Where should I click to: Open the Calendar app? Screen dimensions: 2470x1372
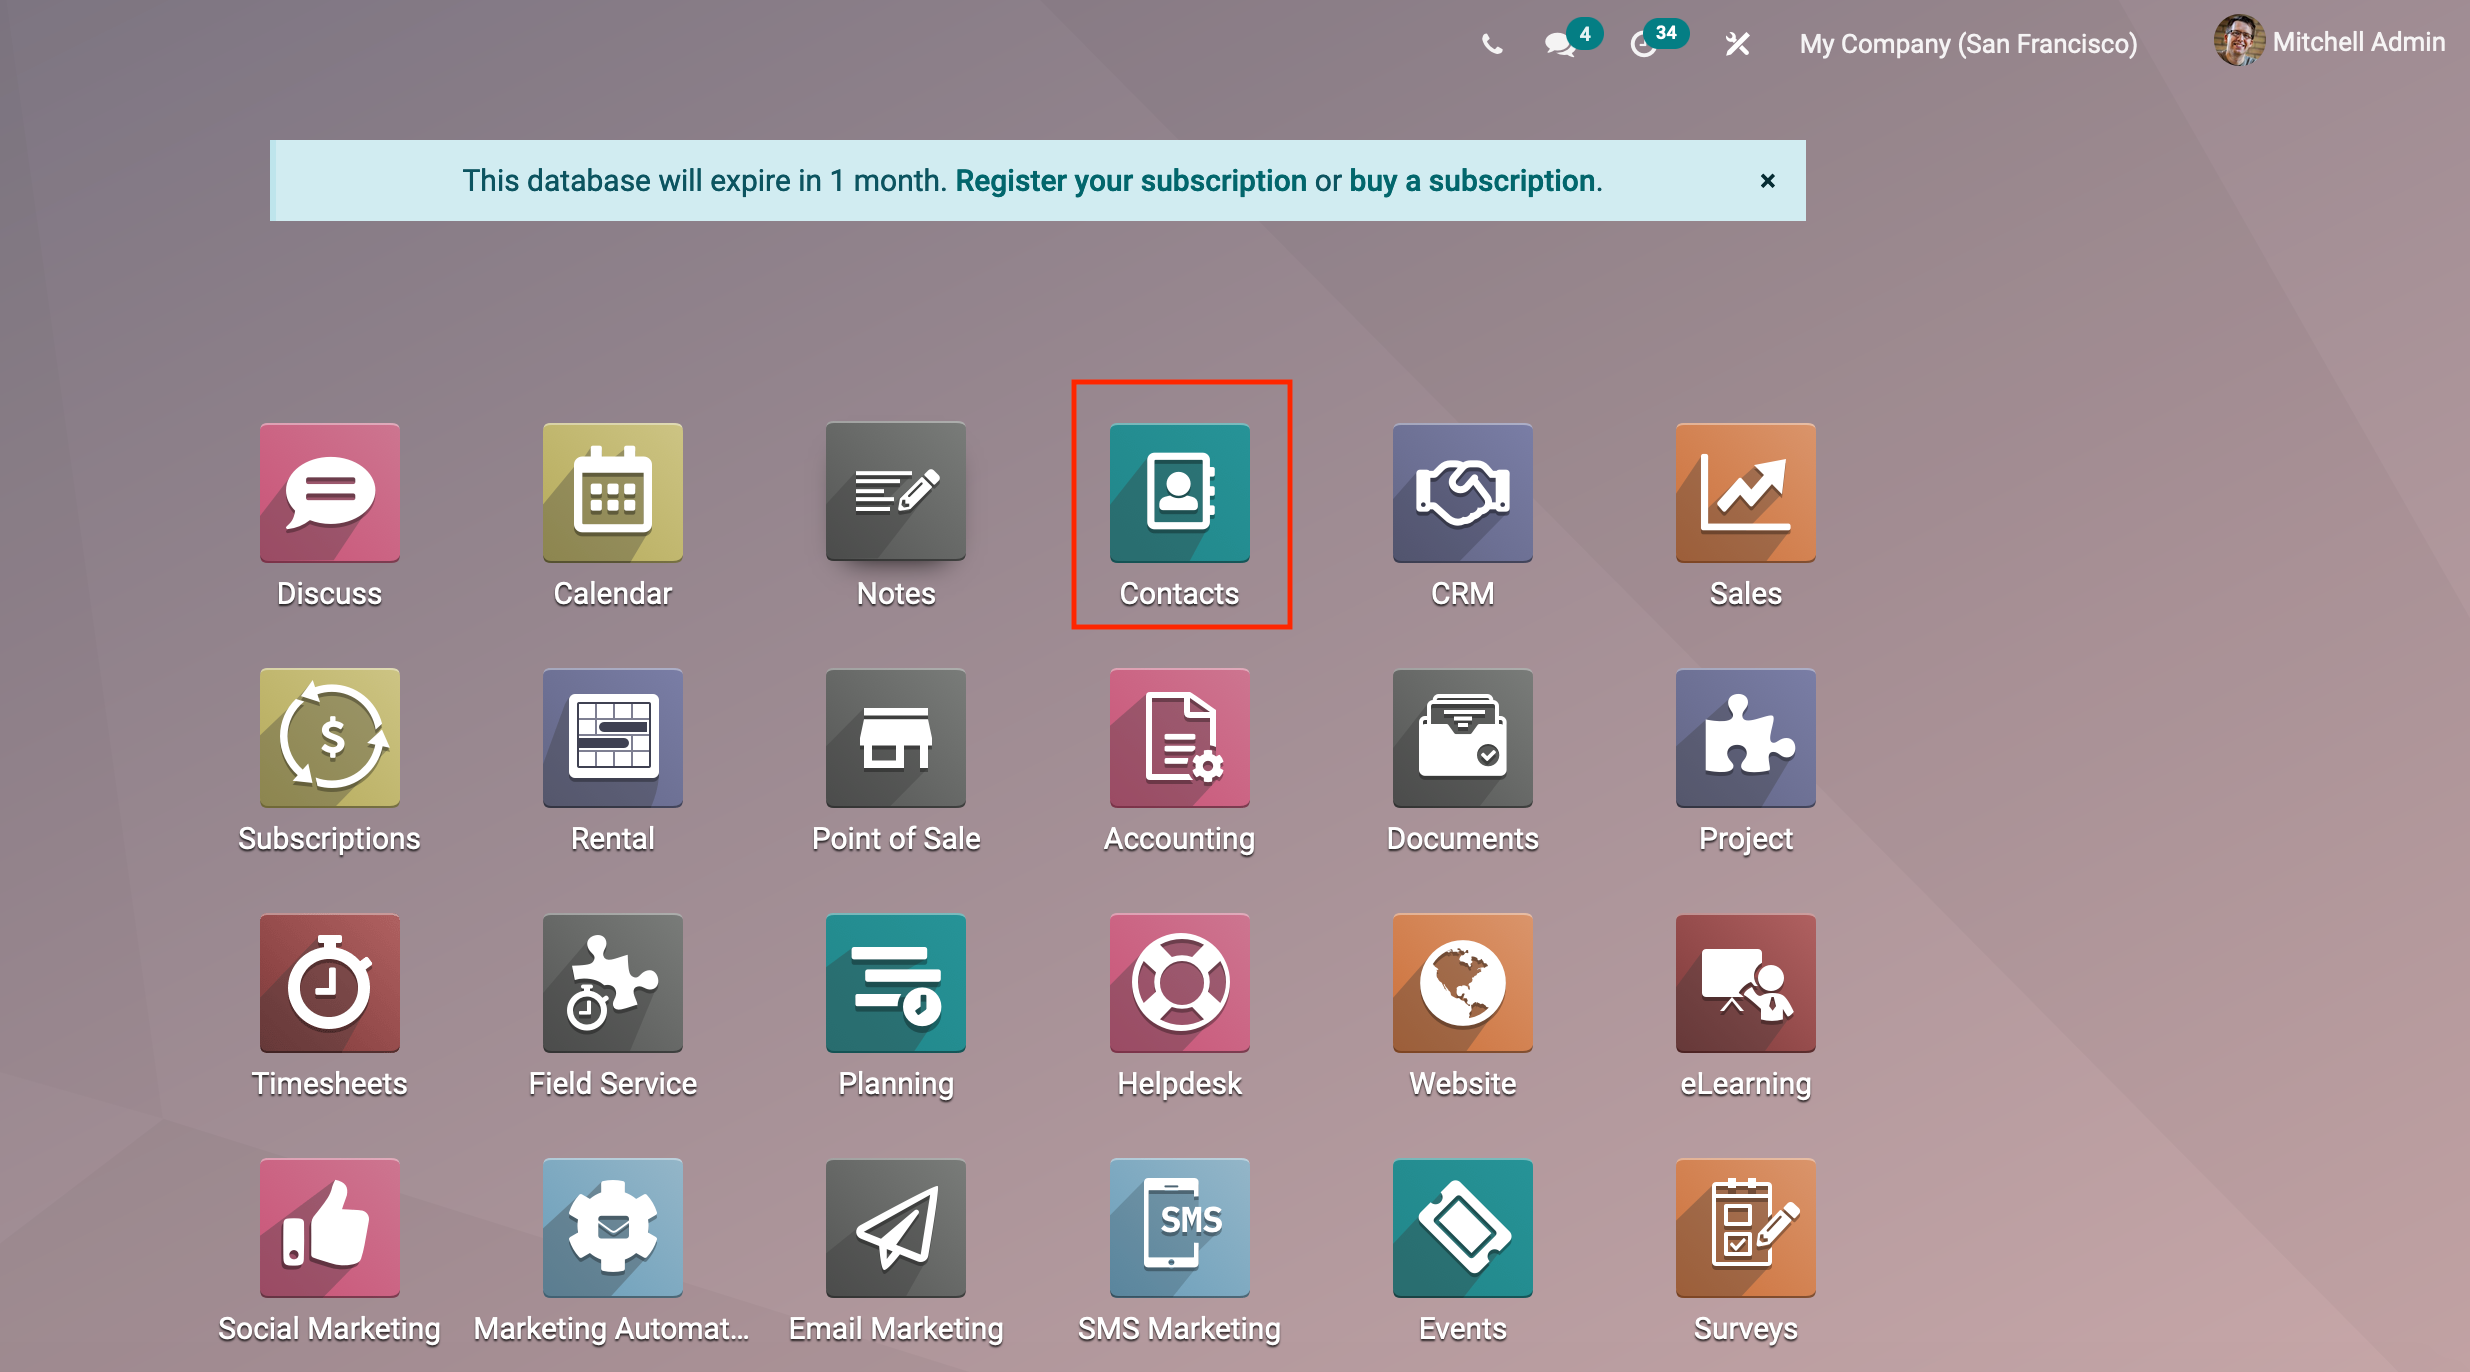(613, 493)
